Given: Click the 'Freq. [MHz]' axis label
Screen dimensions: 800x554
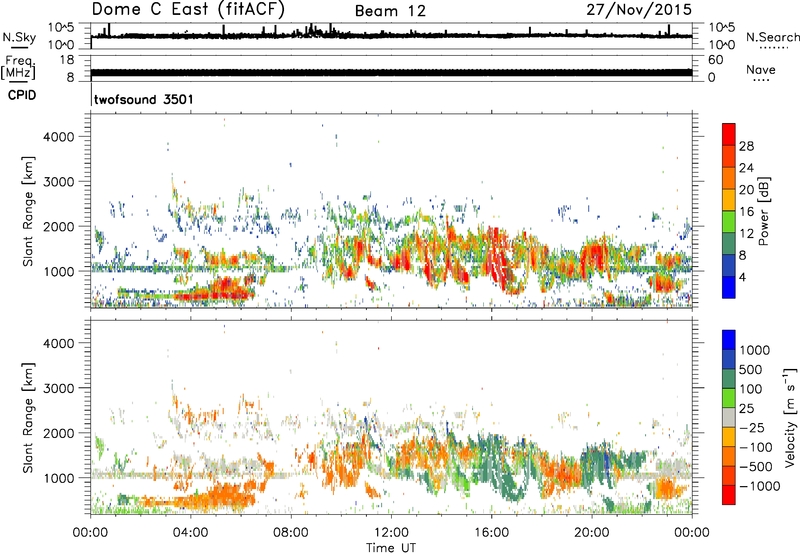Looking at the screenshot, I should click(x=18, y=68).
